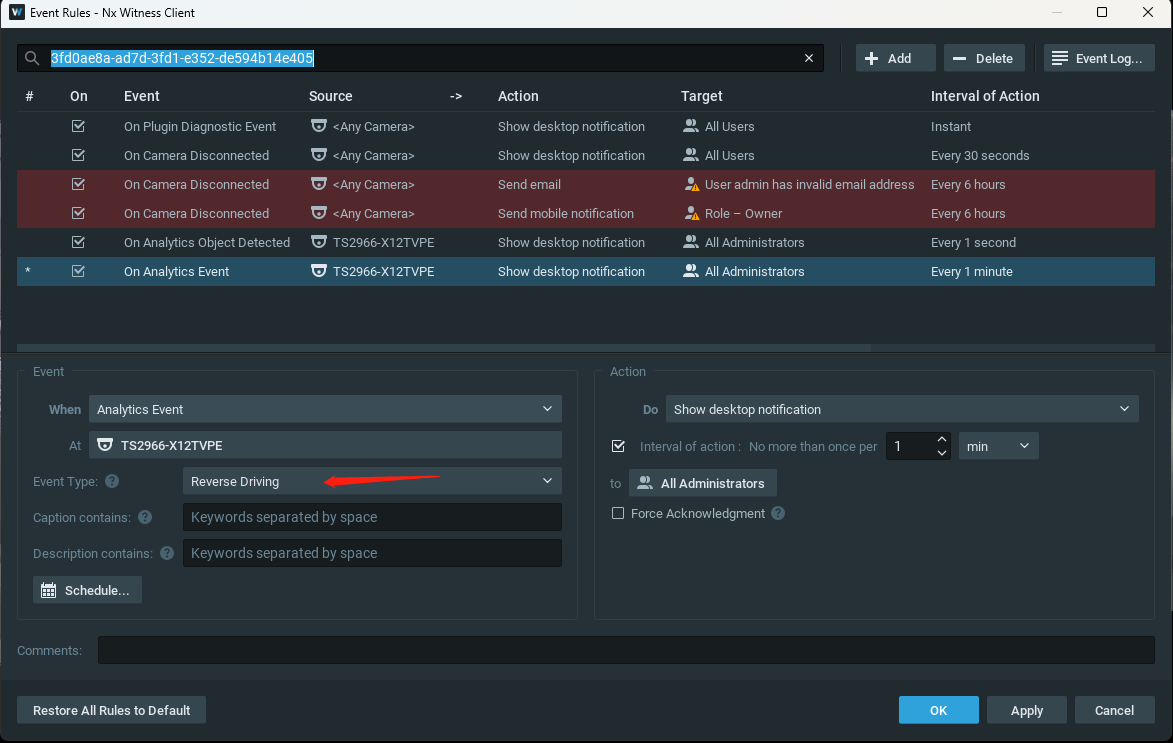Image resolution: width=1173 pixels, height=743 pixels.
Task: Click Restore All Rules to Default
Action: [111, 710]
